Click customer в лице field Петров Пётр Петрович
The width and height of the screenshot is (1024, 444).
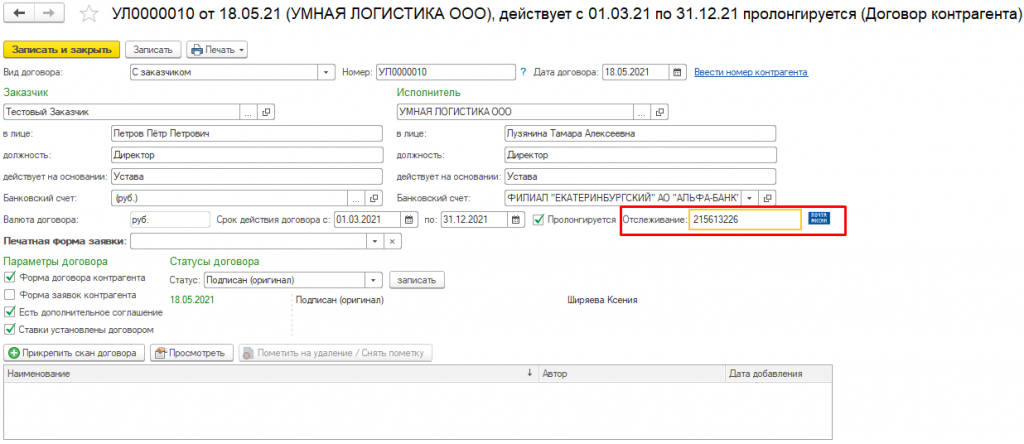point(246,133)
